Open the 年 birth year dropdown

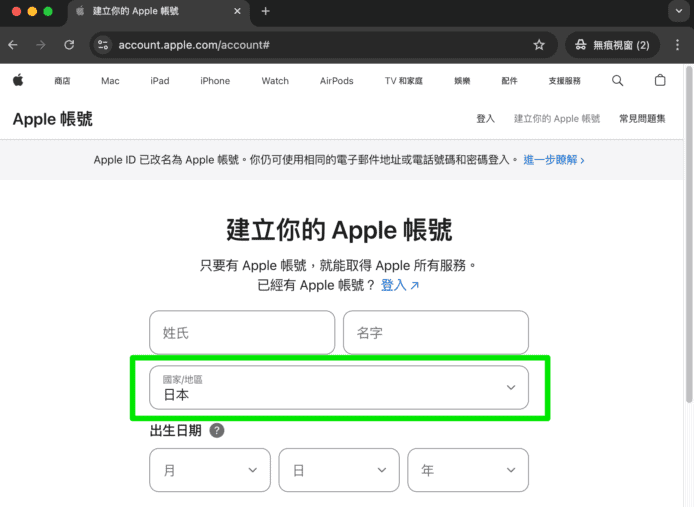coord(468,470)
